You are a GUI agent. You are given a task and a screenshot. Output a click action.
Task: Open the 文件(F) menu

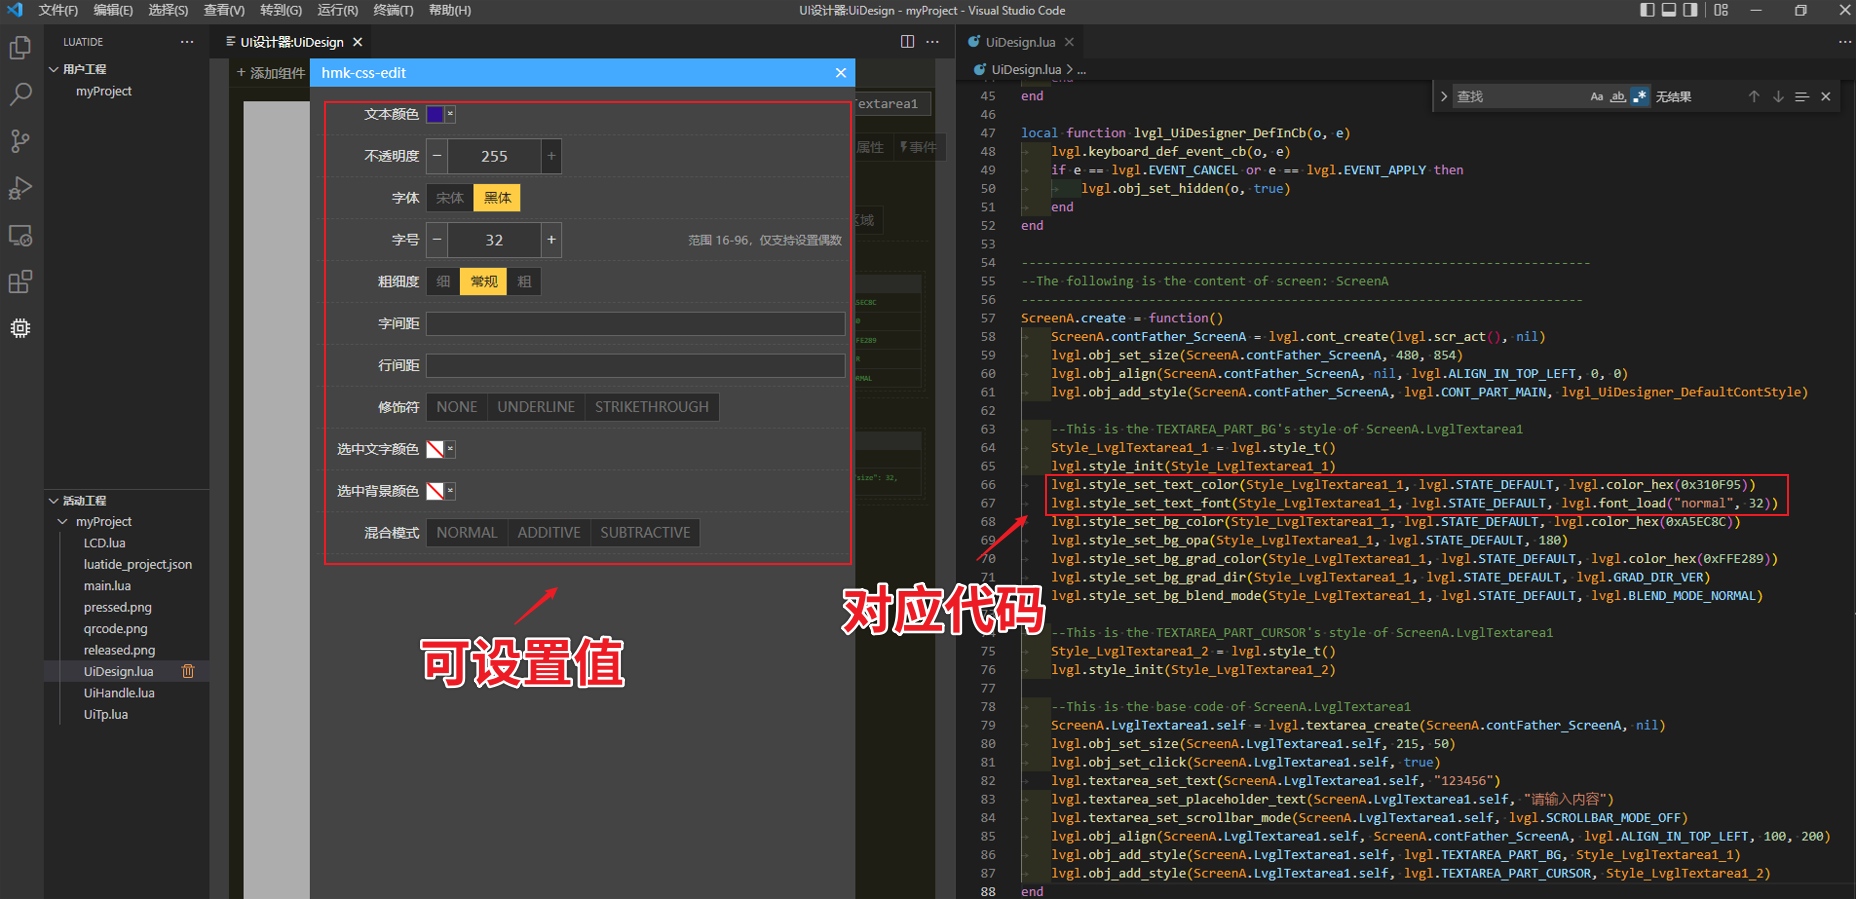[x=58, y=10]
